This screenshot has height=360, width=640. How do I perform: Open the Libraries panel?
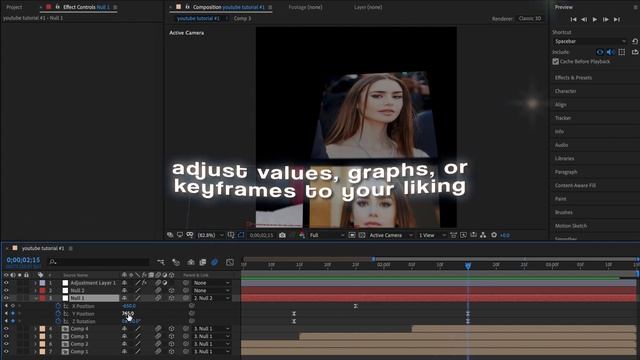point(564,158)
